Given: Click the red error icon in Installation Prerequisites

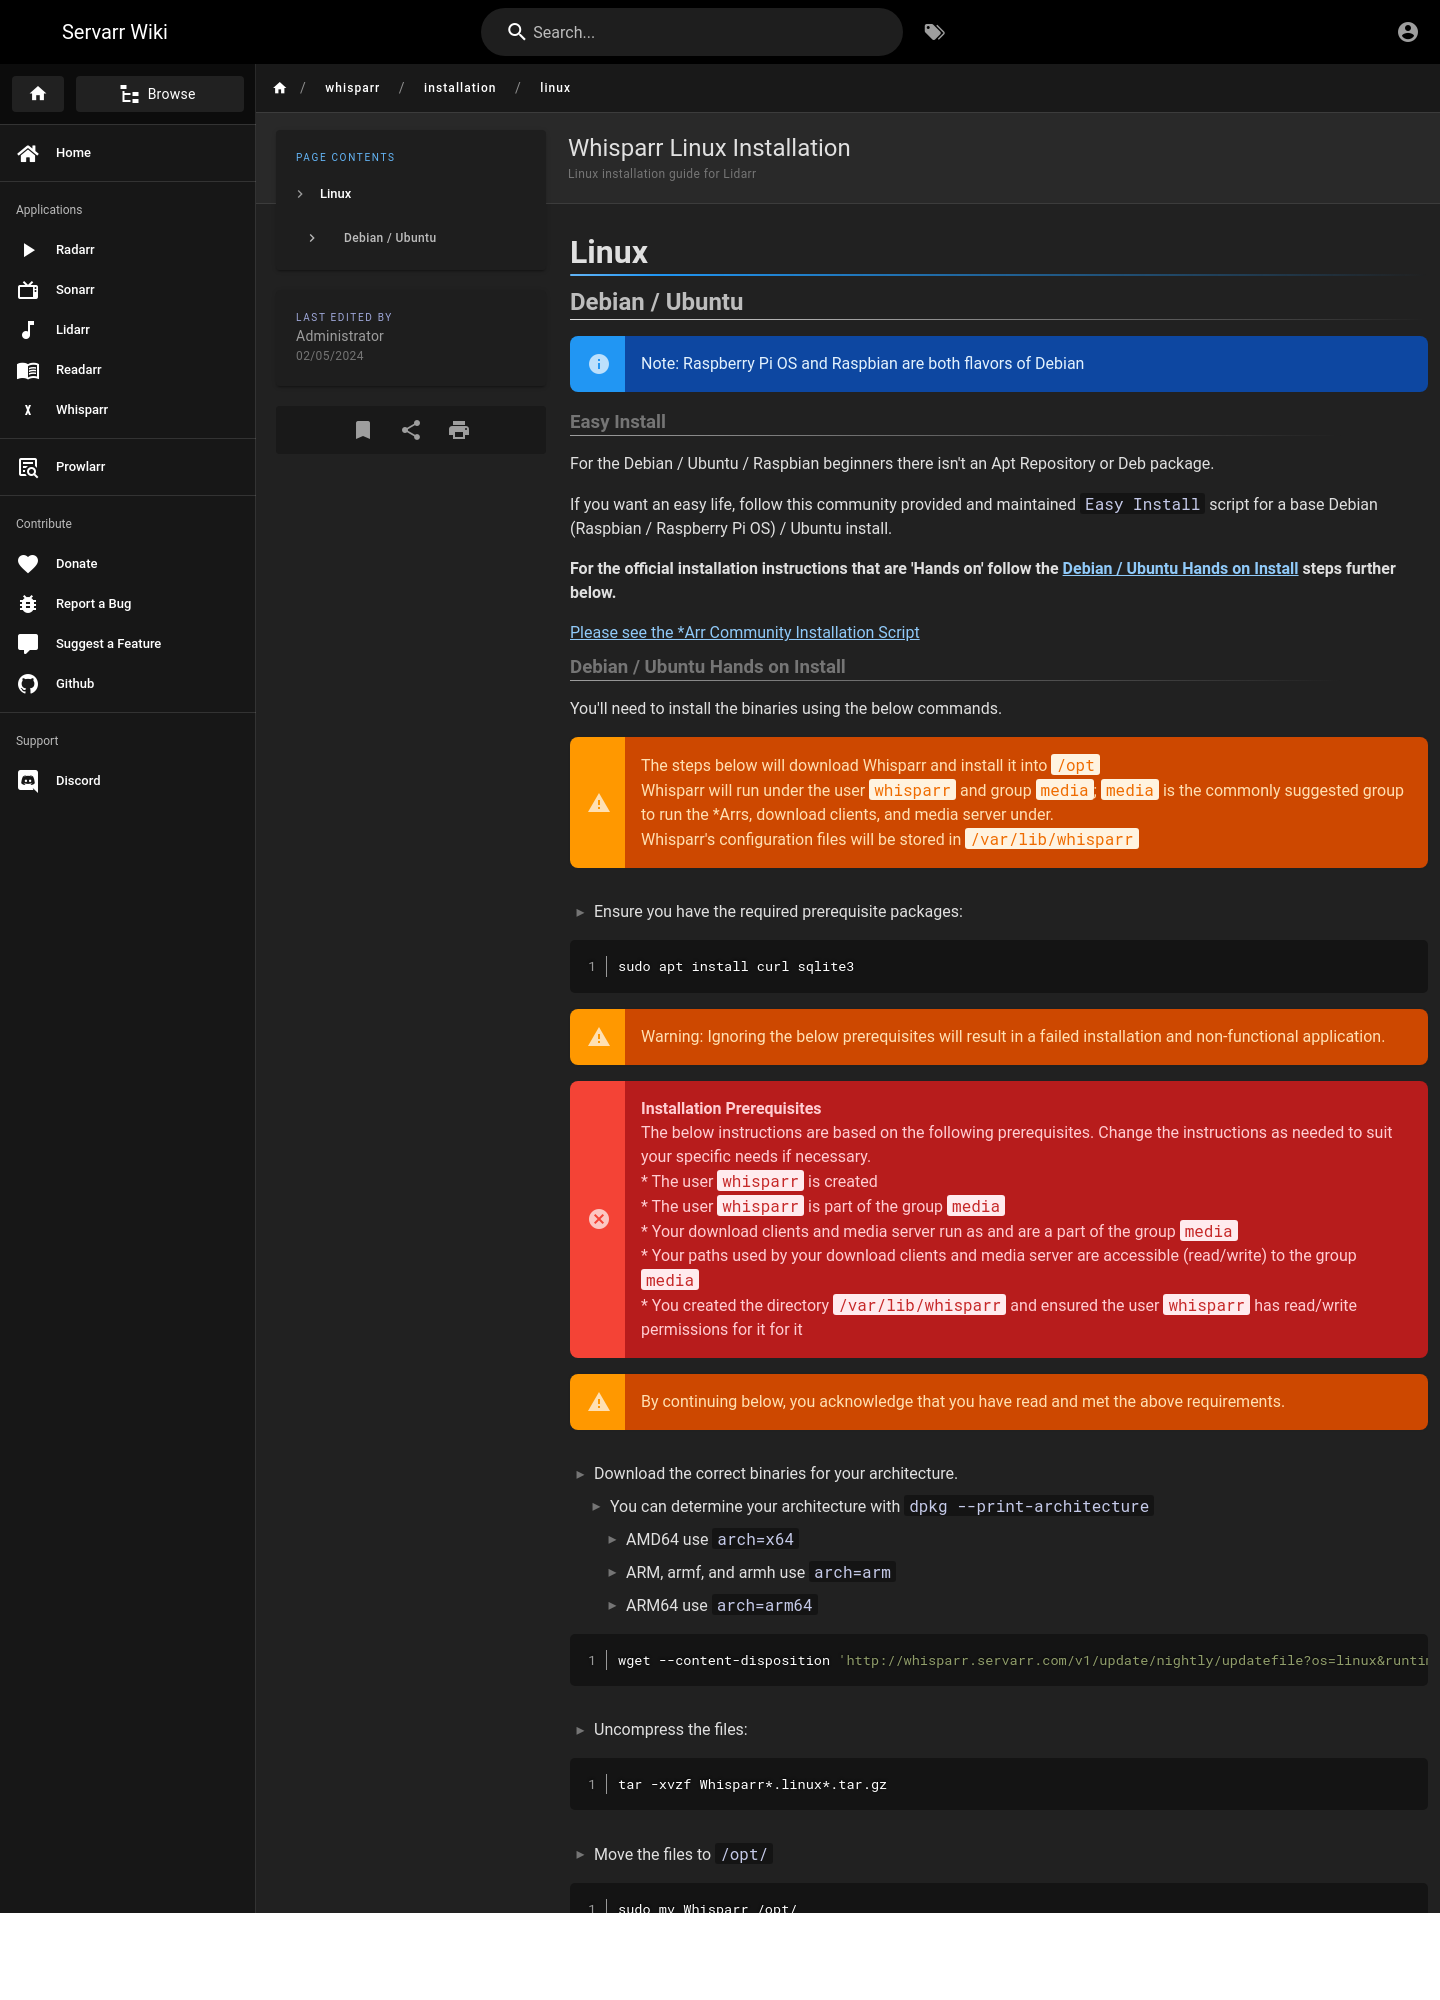Looking at the screenshot, I should tap(599, 1219).
